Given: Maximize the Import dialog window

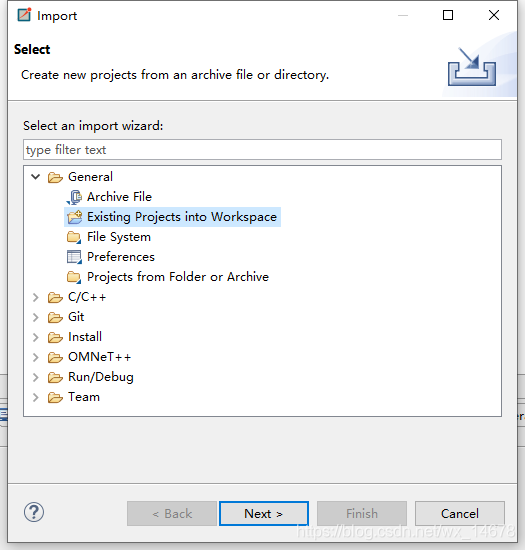Looking at the screenshot, I should pyautogui.click(x=448, y=15).
